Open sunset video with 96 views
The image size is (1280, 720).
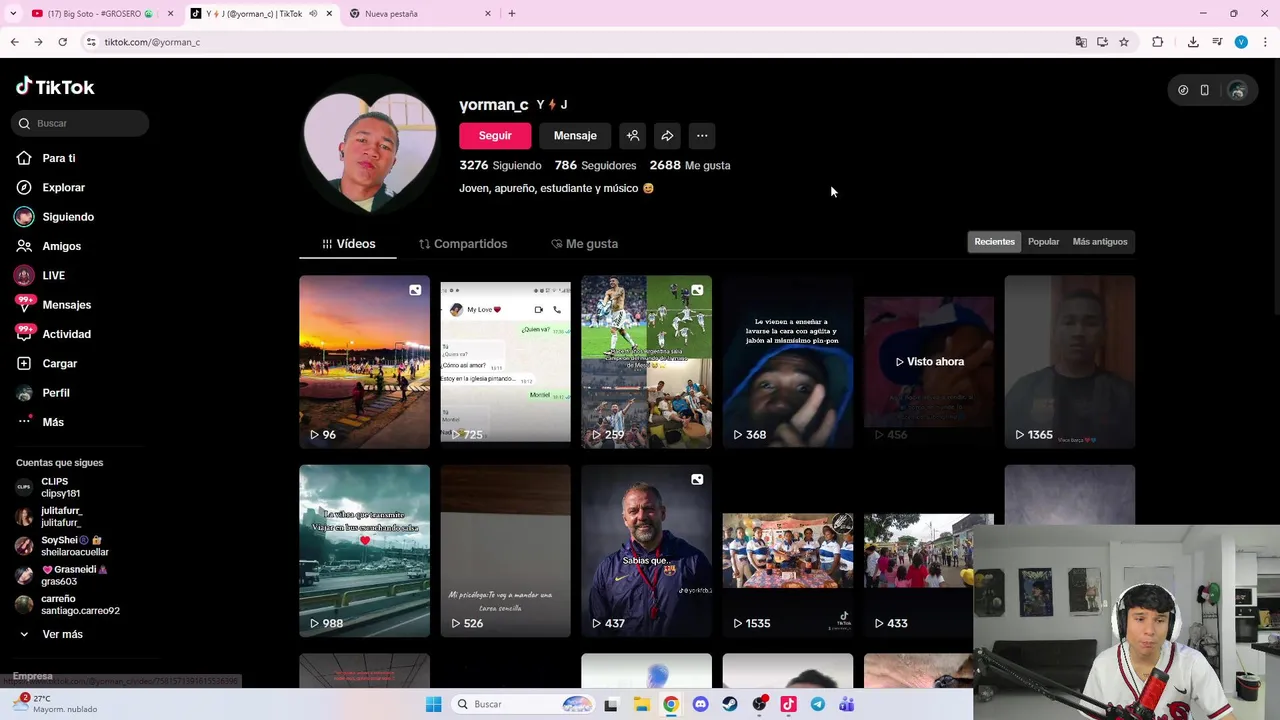pos(364,362)
